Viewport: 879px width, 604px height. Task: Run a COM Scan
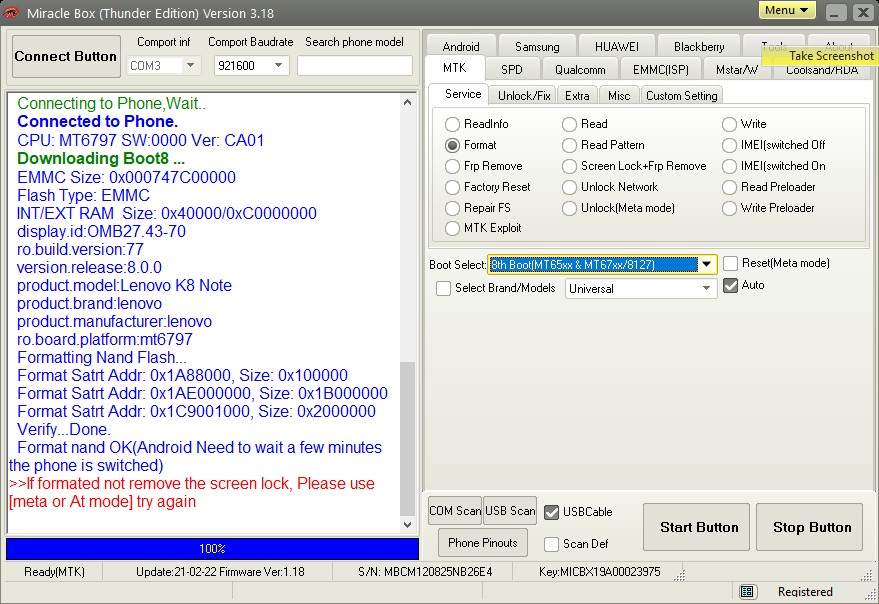455,511
